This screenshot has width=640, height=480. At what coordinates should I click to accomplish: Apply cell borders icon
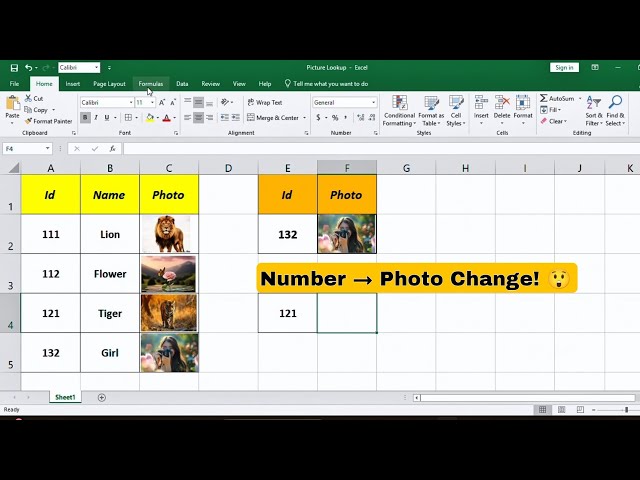tap(128, 118)
